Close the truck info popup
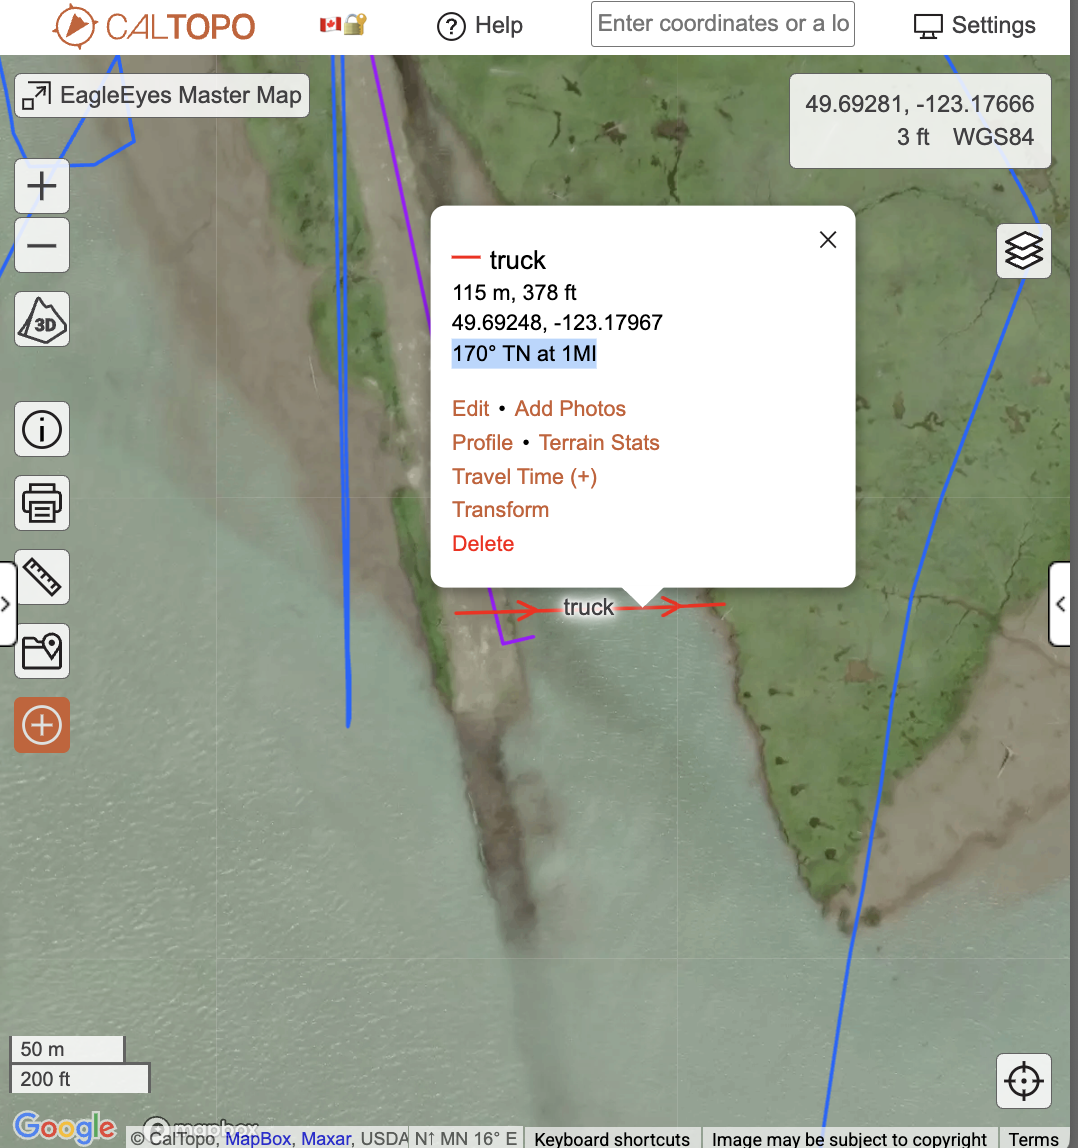This screenshot has width=1078, height=1148. point(828,240)
